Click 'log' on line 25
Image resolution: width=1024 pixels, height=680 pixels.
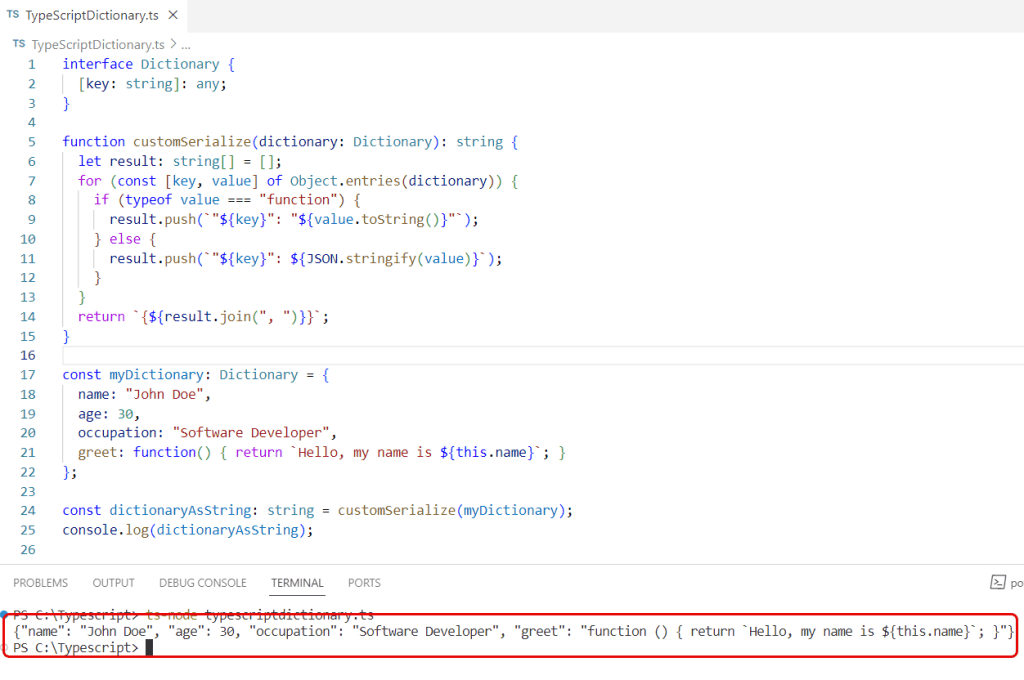[137, 530]
